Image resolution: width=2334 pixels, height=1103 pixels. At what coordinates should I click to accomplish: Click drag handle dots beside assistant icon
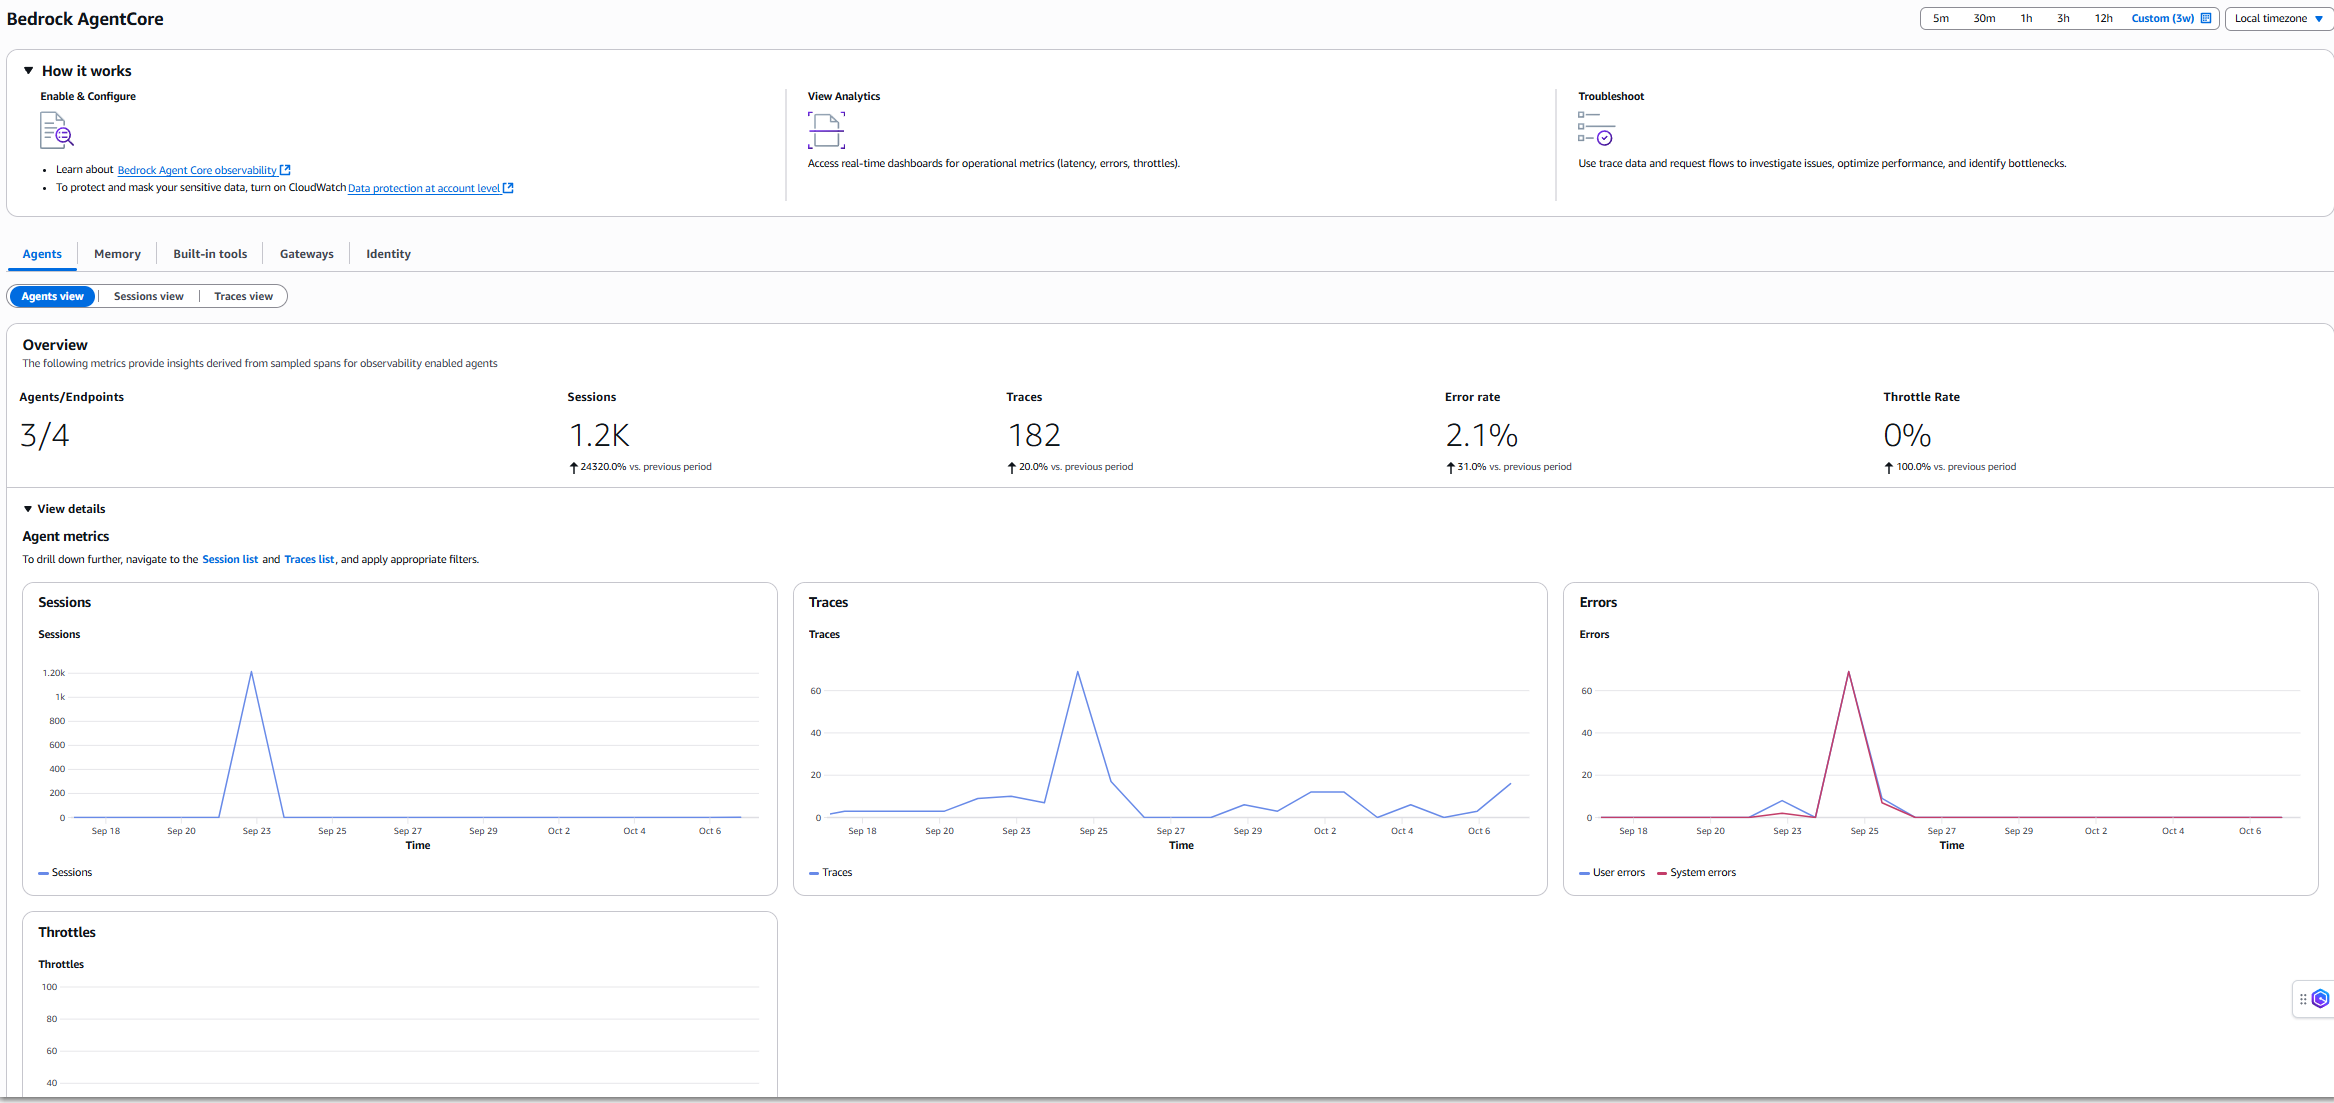[2303, 999]
